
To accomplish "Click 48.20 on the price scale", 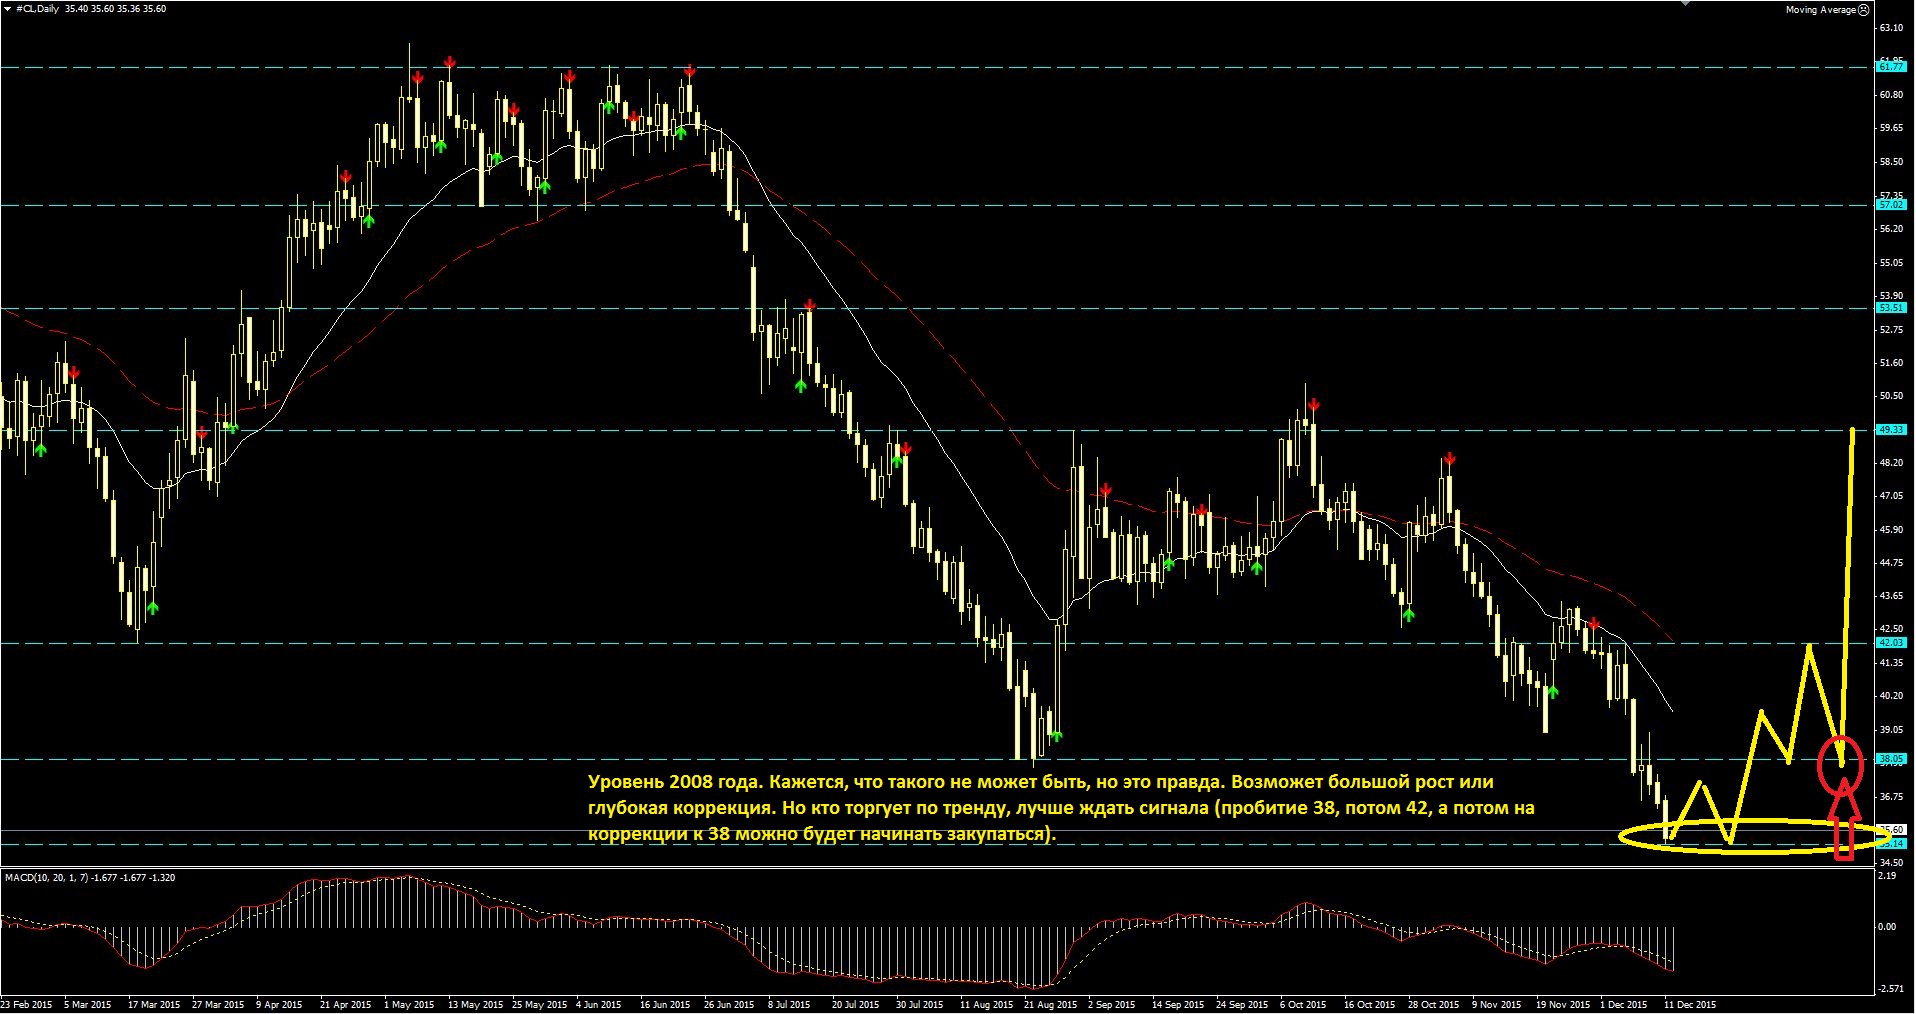I will click(x=1891, y=463).
